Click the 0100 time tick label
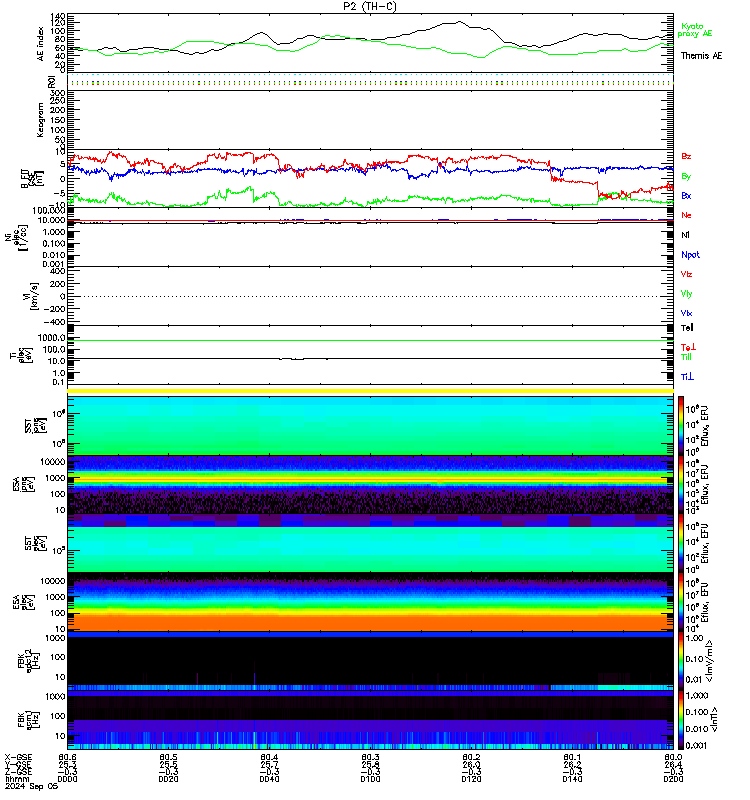This screenshot has width=750, height=800. click(x=370, y=779)
